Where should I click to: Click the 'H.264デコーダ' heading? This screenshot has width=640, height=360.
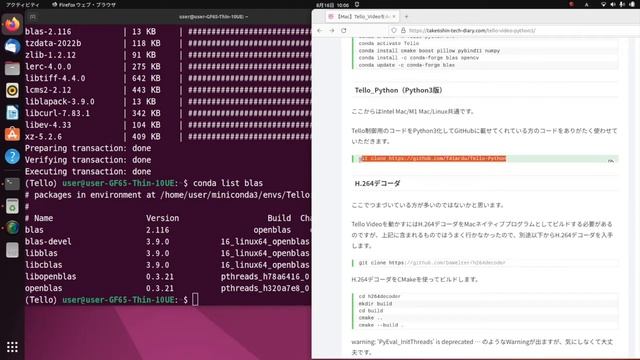click(377, 184)
